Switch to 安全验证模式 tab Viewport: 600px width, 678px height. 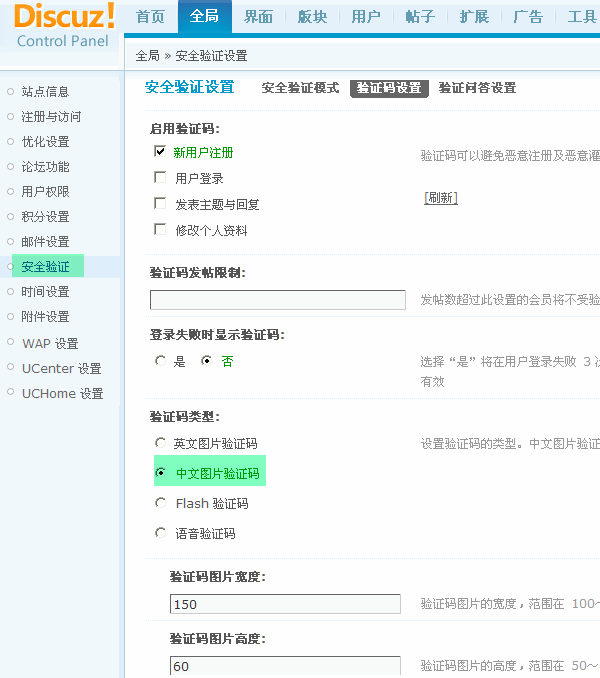(x=300, y=88)
